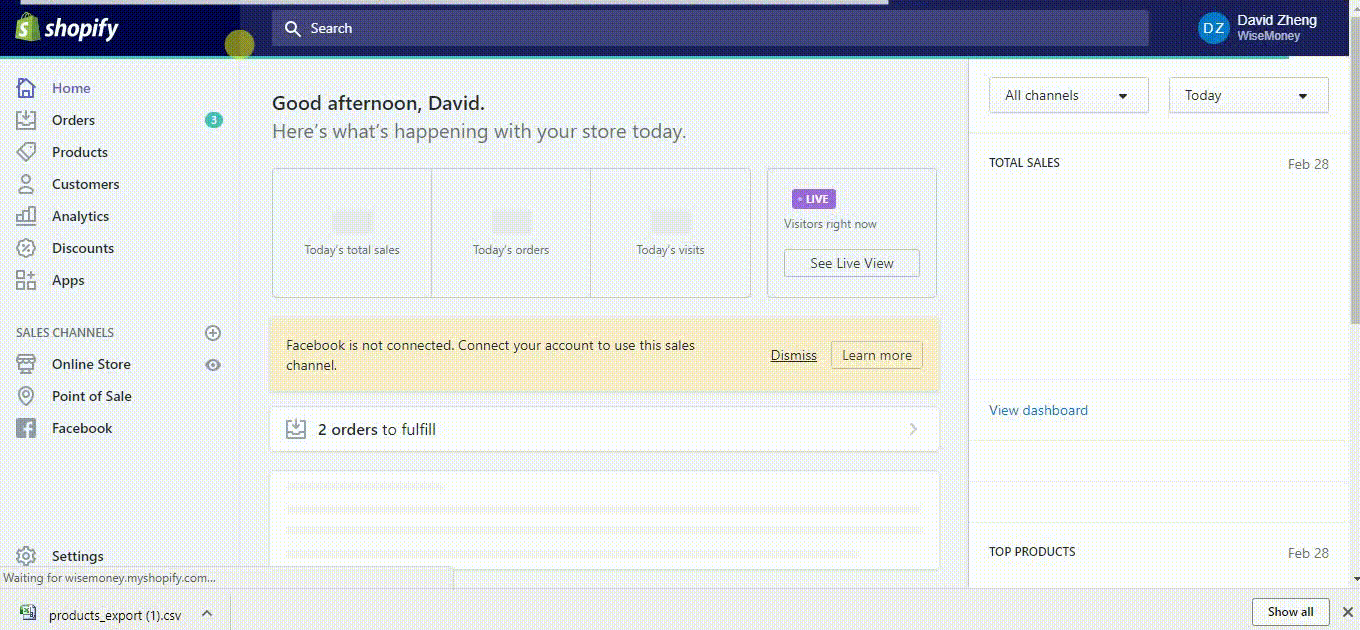Click See Live View button
This screenshot has height=630, width=1360.
click(852, 263)
